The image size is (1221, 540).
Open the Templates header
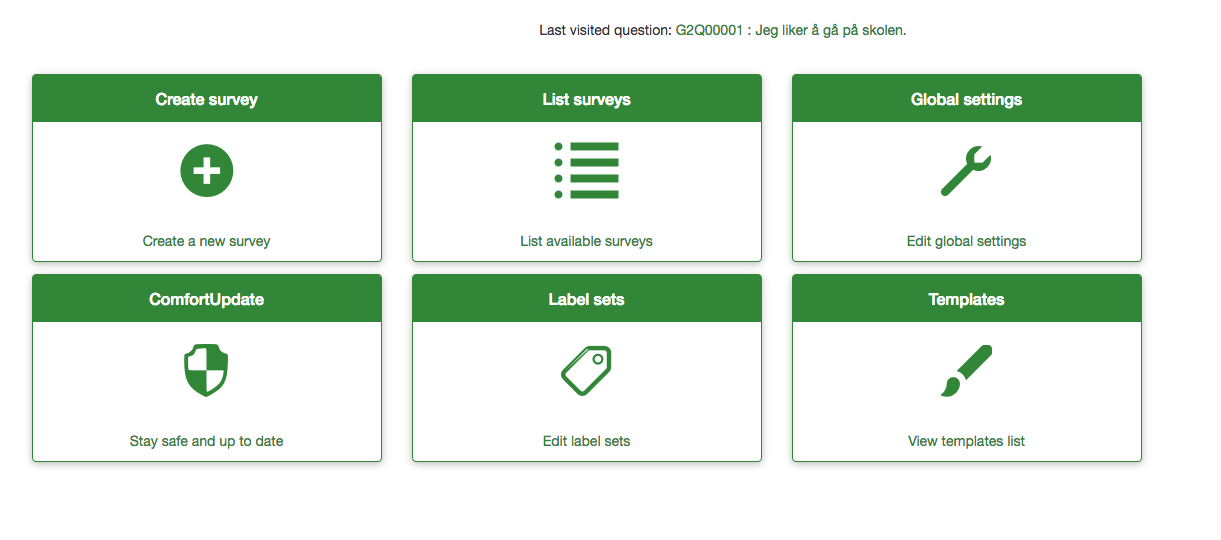[967, 299]
